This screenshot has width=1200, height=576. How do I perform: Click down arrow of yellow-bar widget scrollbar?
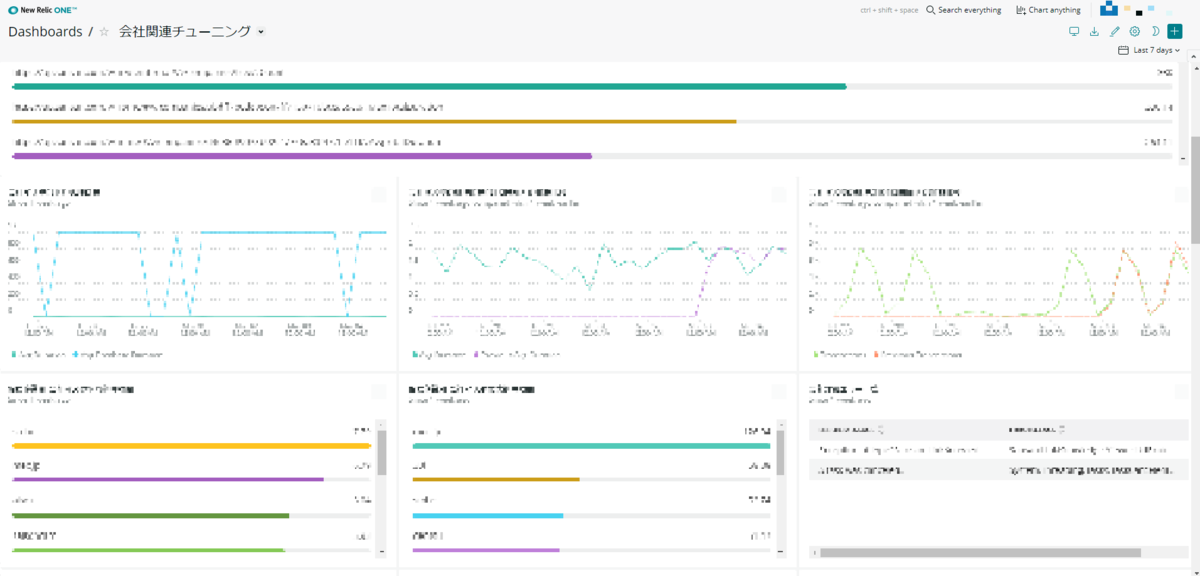click(x=381, y=551)
